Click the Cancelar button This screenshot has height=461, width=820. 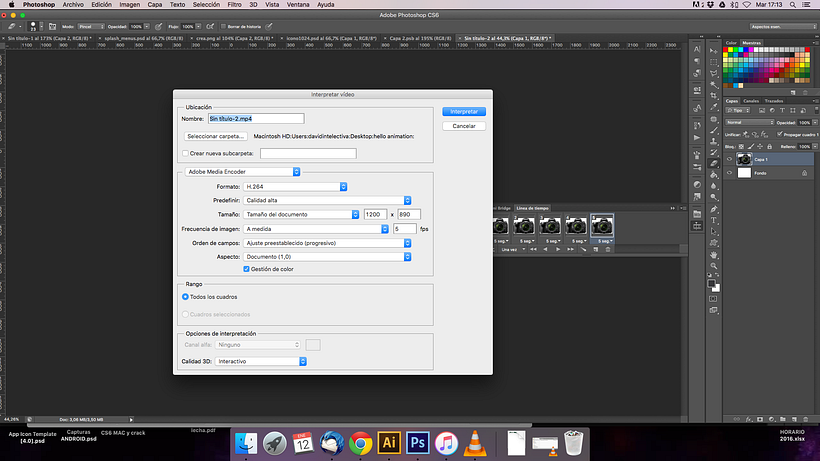(x=464, y=126)
